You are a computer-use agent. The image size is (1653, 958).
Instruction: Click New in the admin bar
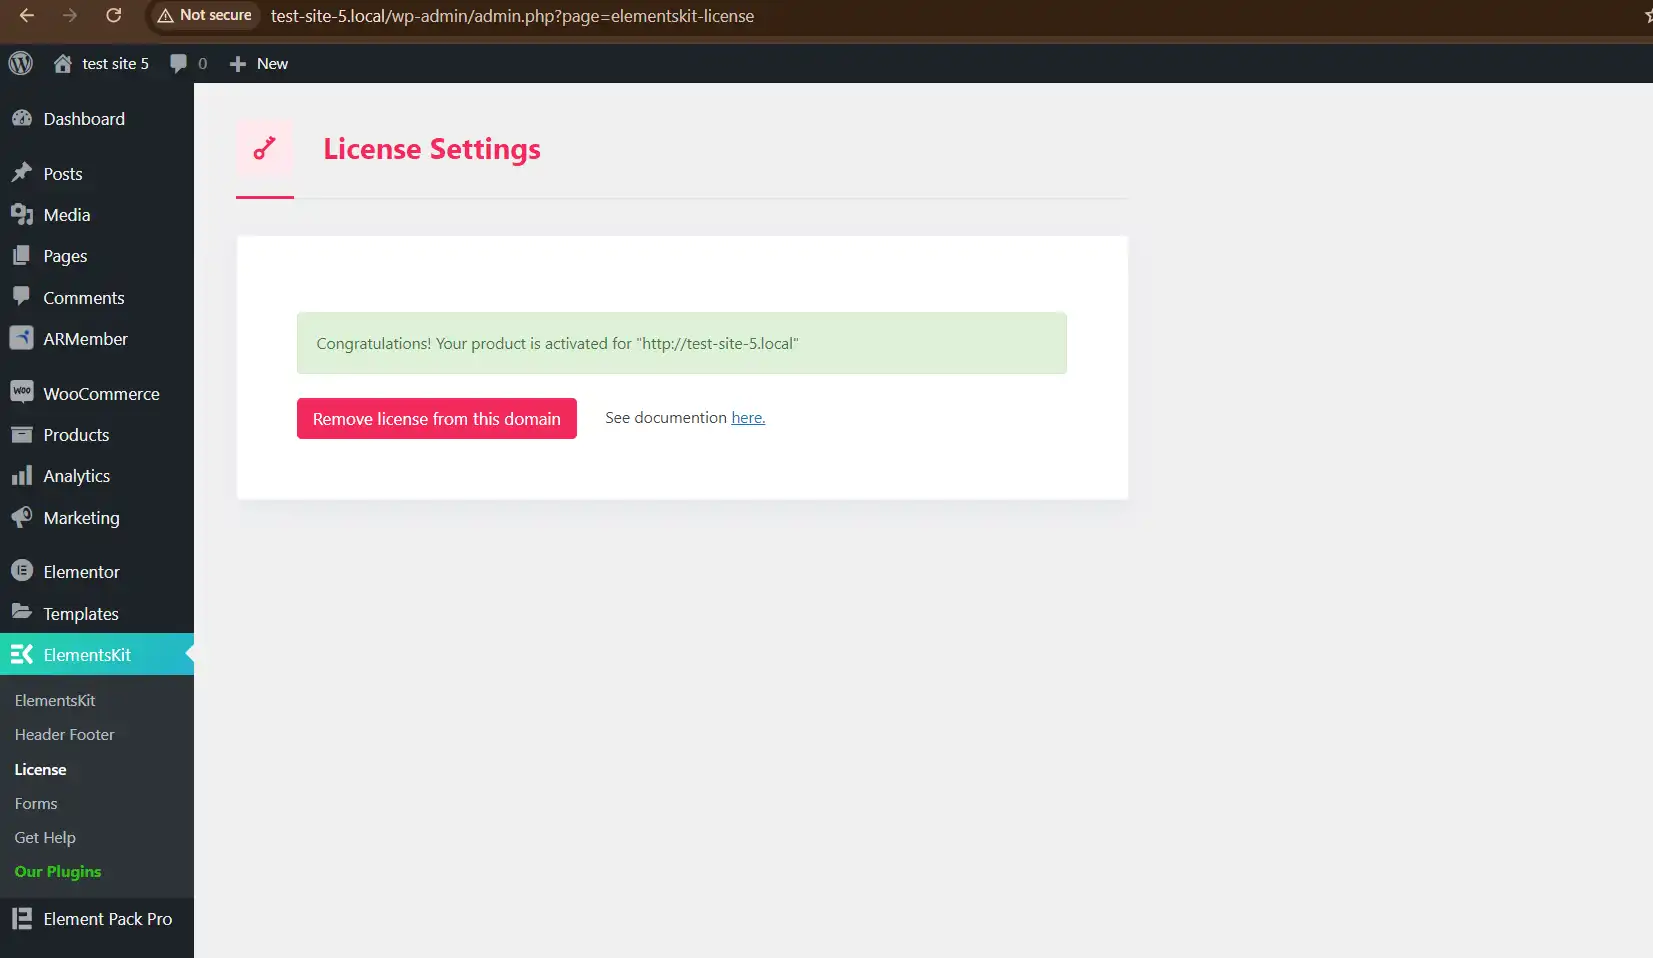coord(272,64)
